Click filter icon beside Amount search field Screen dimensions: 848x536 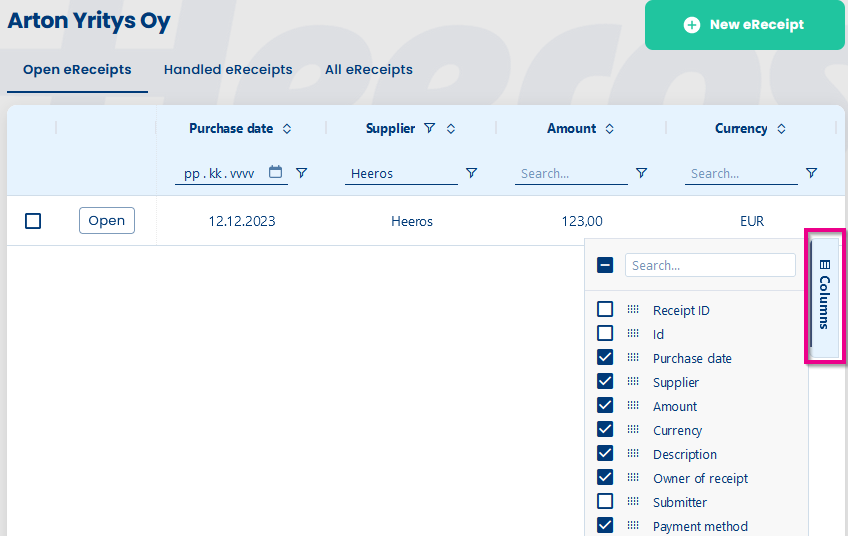pyautogui.click(x=641, y=173)
